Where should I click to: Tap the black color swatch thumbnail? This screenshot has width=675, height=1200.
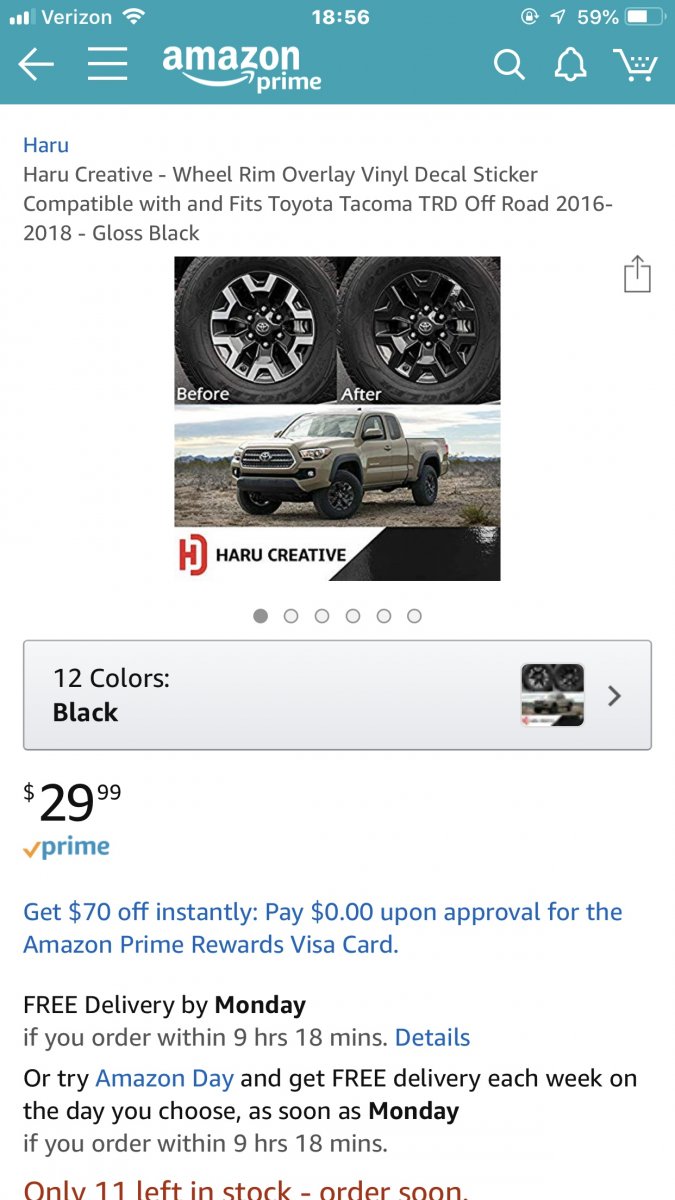click(552, 695)
